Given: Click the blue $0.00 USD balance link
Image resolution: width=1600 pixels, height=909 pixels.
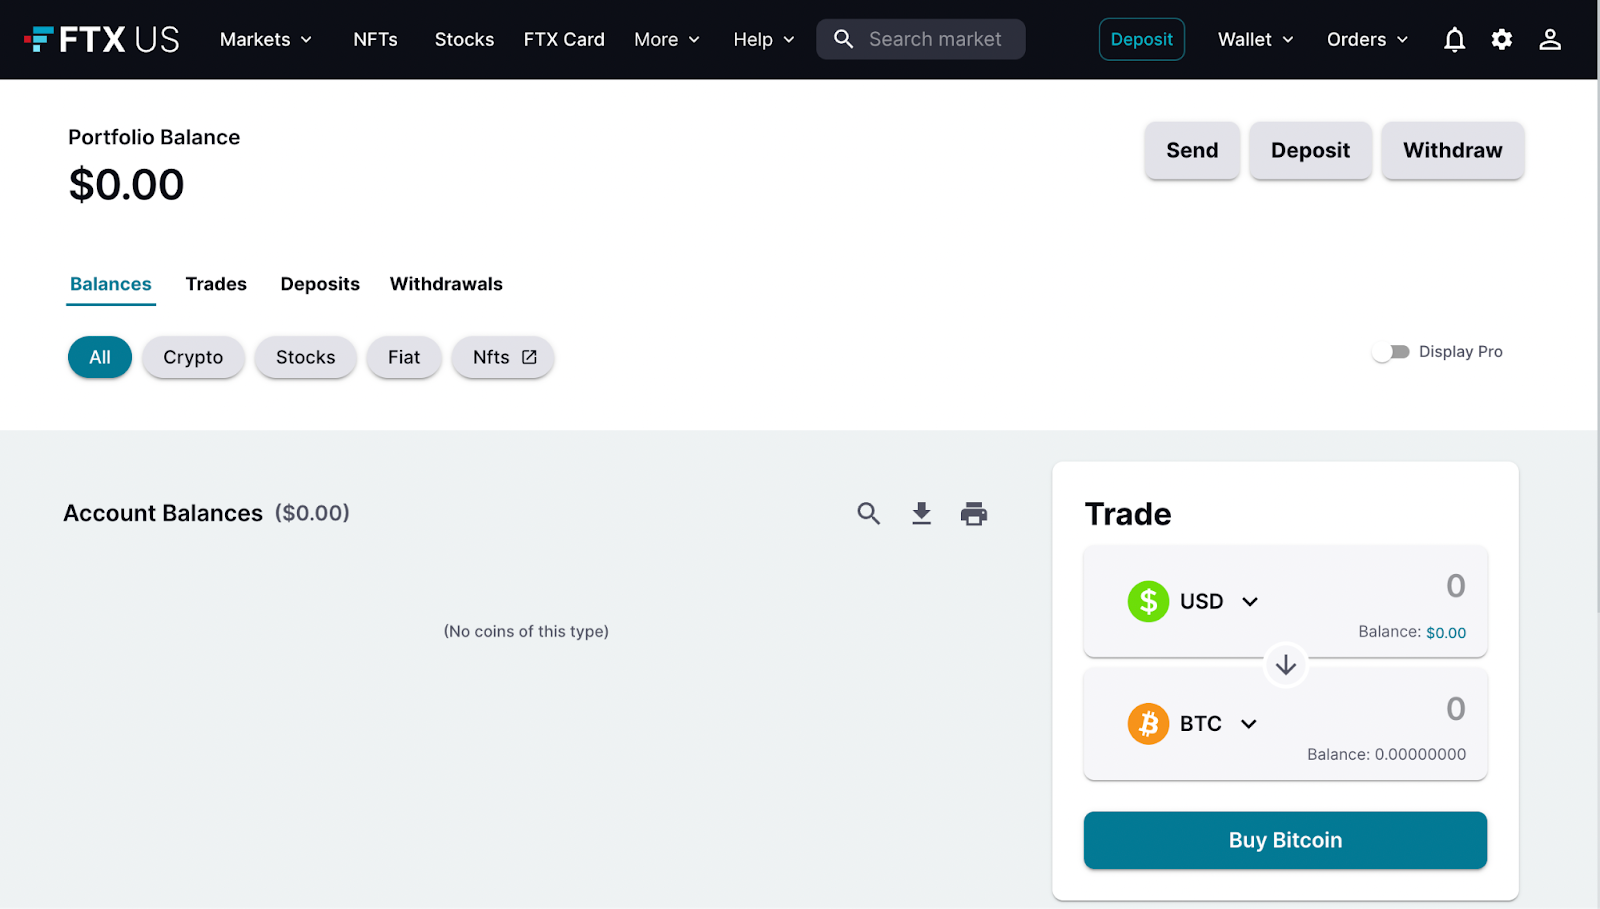Looking at the screenshot, I should pyautogui.click(x=1446, y=632).
